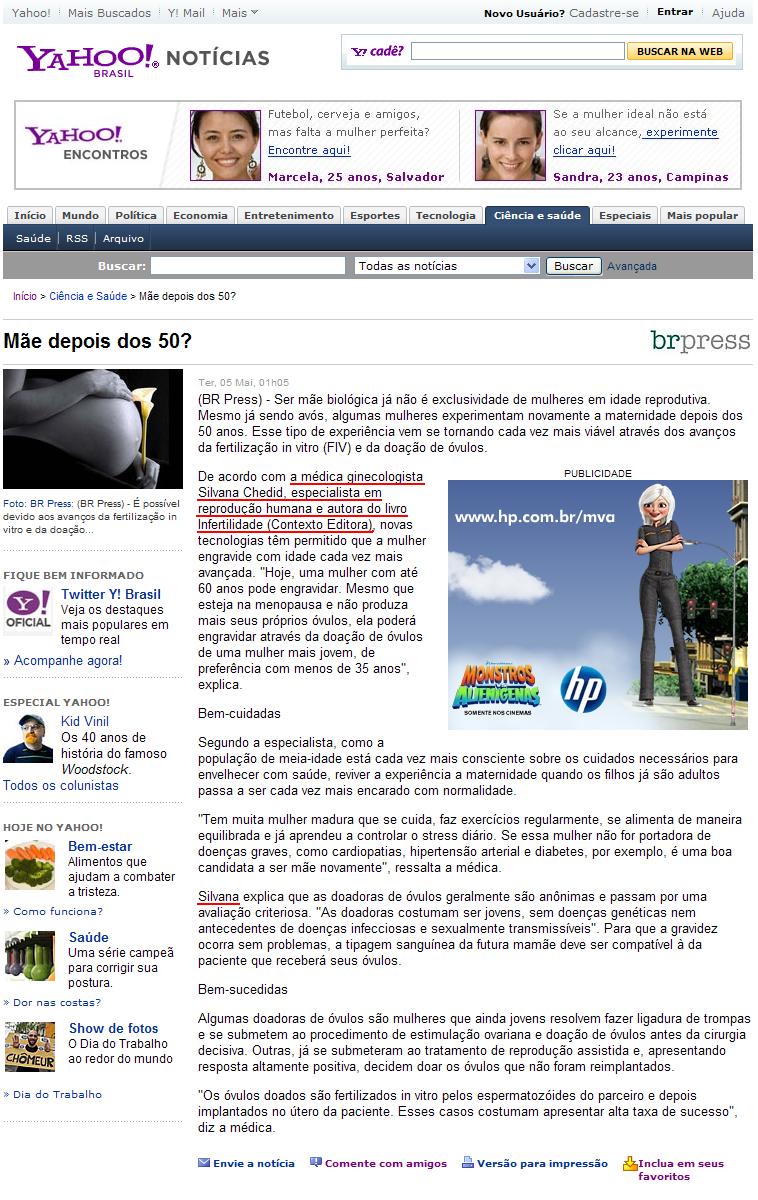Click the Yahoo! Encontros logo

coord(86,143)
